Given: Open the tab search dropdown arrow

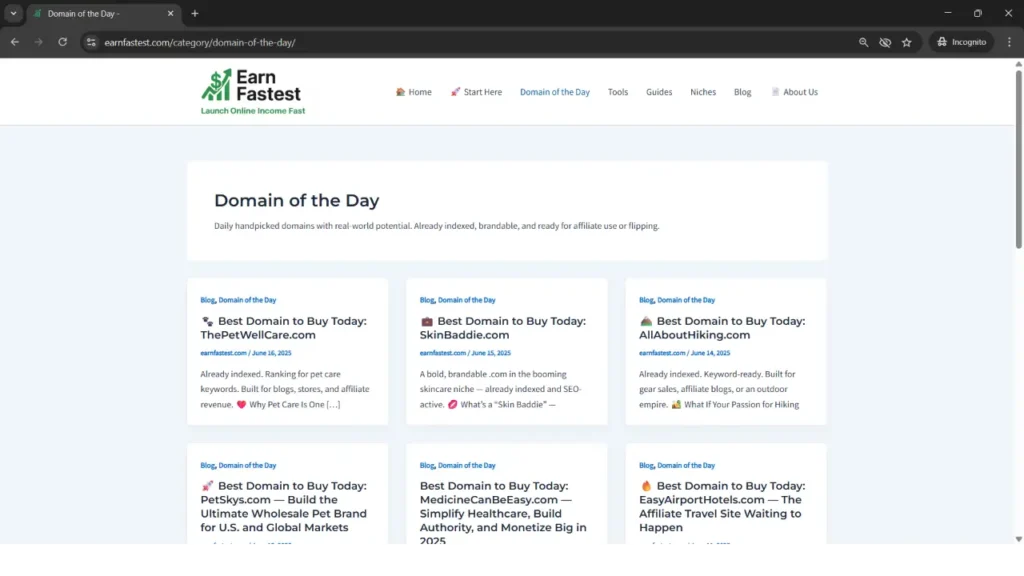Looking at the screenshot, I should click(13, 13).
